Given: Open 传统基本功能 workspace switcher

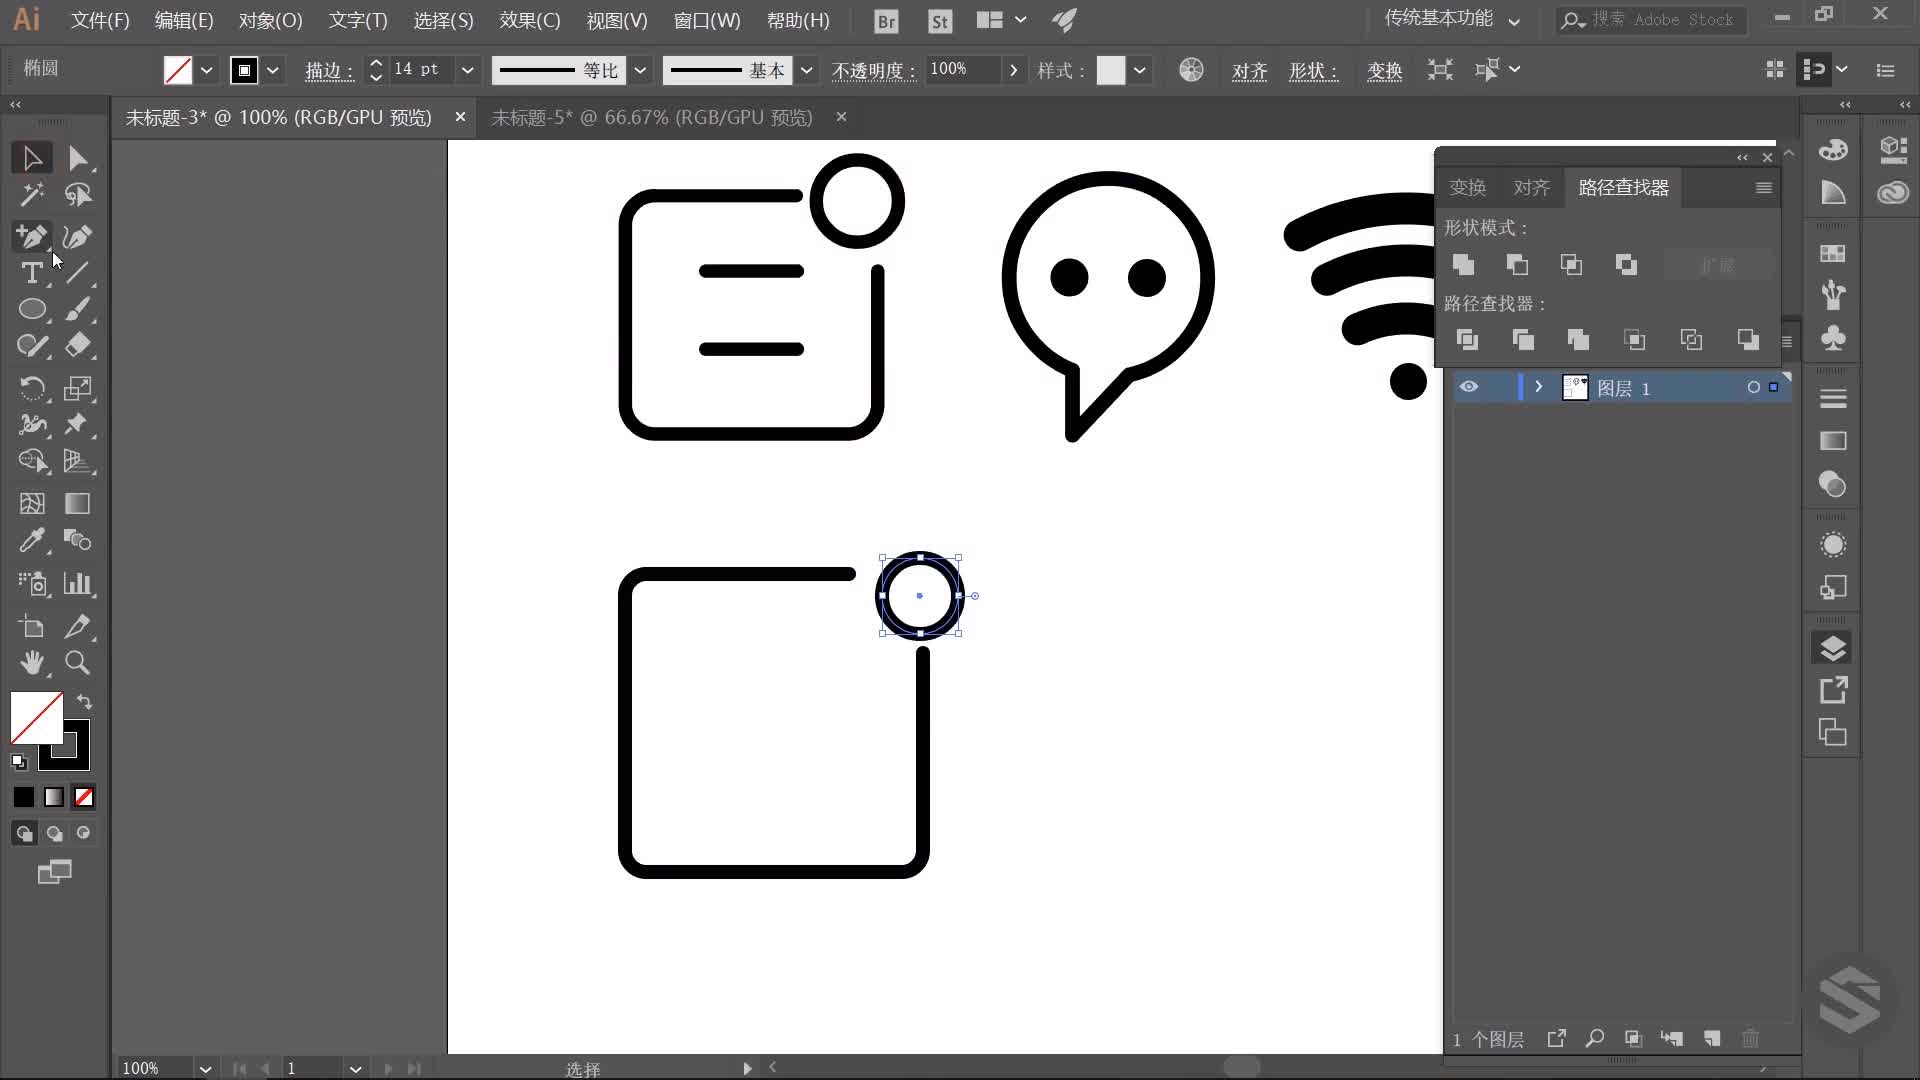Looking at the screenshot, I should click(x=1452, y=19).
